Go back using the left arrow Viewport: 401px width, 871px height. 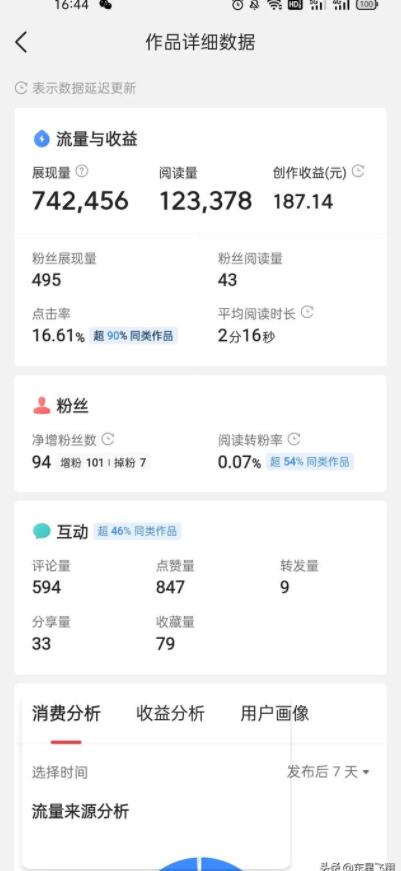tap(21, 42)
